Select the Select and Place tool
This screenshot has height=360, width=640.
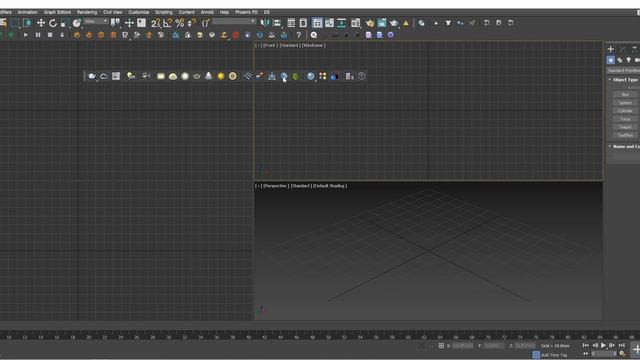[76, 23]
